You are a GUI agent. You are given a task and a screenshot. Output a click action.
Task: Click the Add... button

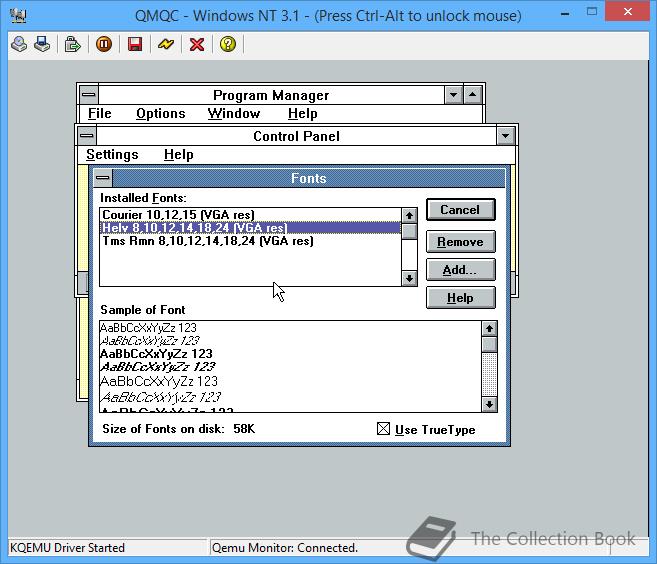click(460, 270)
